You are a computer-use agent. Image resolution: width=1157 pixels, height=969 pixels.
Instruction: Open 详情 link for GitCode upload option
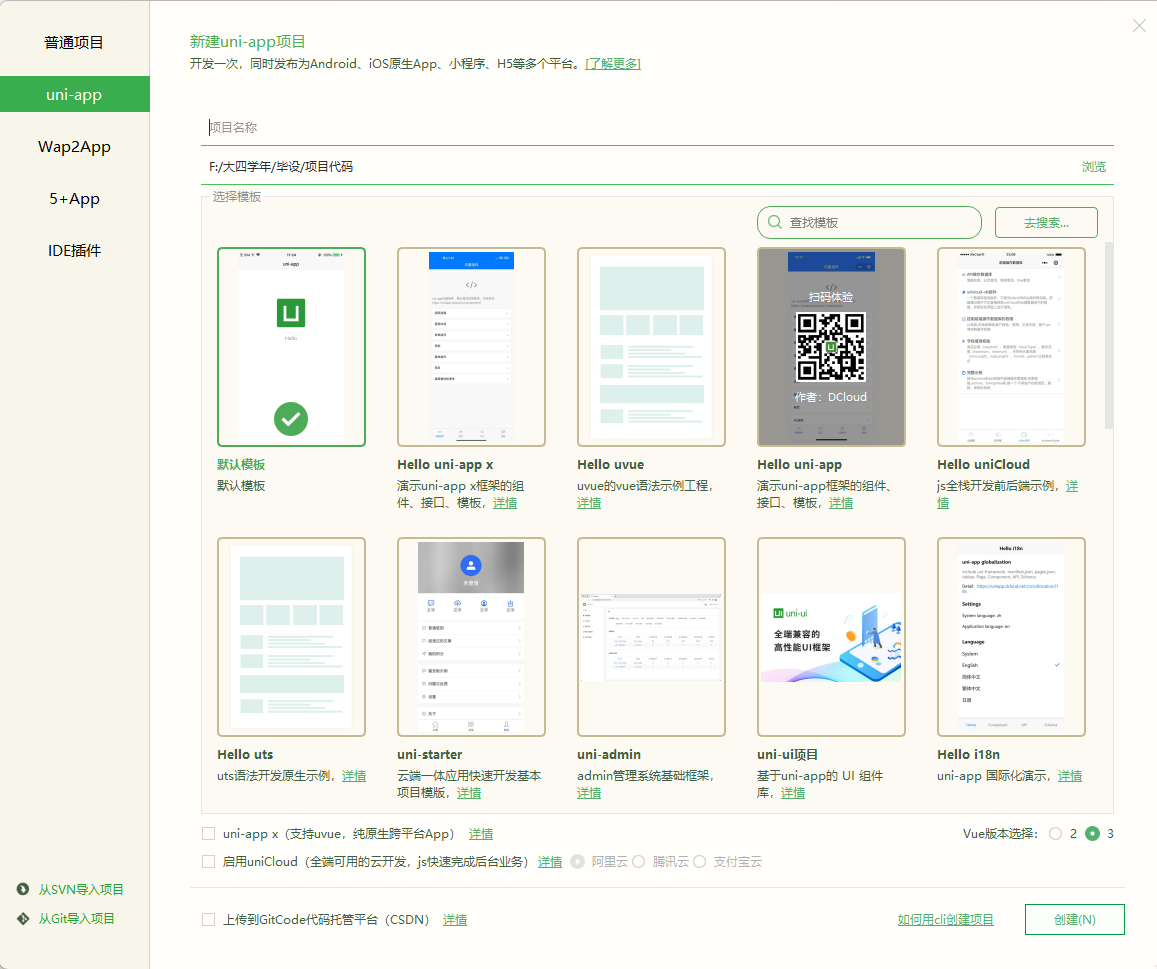click(455, 920)
